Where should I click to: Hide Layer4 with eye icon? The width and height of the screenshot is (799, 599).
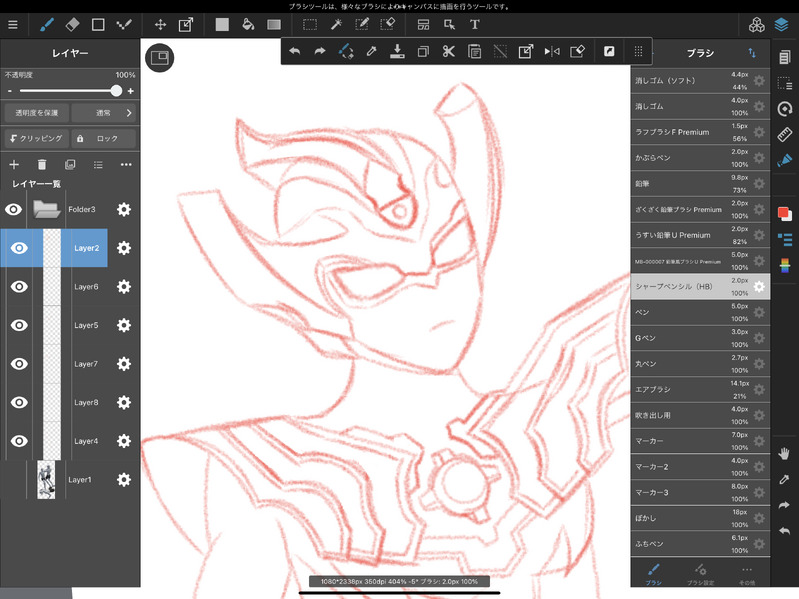click(x=19, y=441)
